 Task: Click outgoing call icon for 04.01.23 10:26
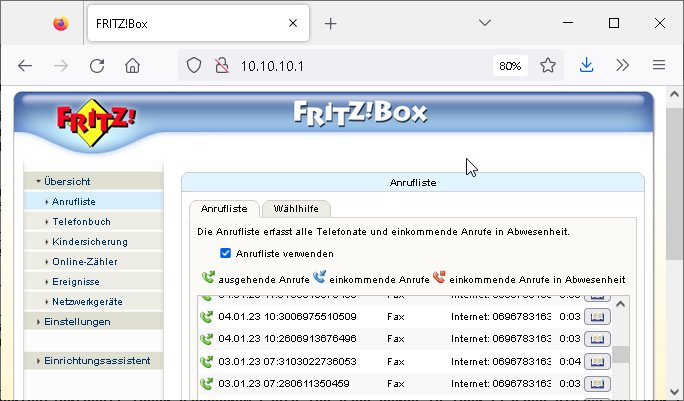206,339
